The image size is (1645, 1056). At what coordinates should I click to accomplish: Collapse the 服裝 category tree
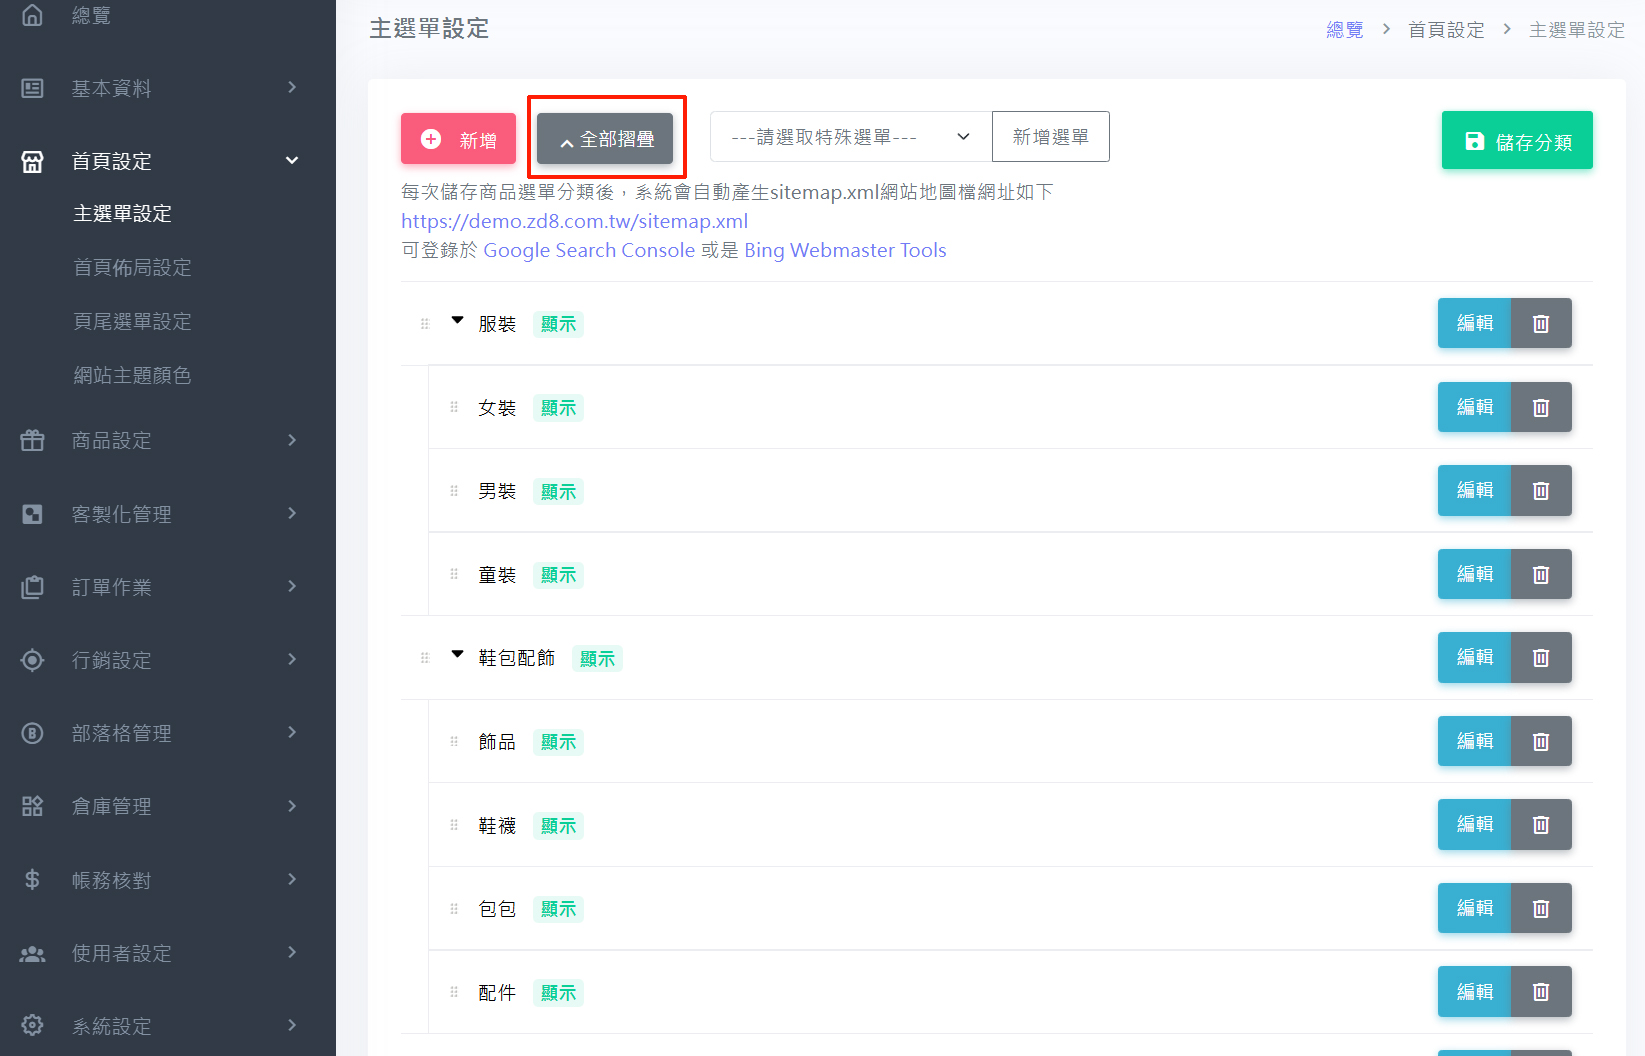pyautogui.click(x=457, y=321)
